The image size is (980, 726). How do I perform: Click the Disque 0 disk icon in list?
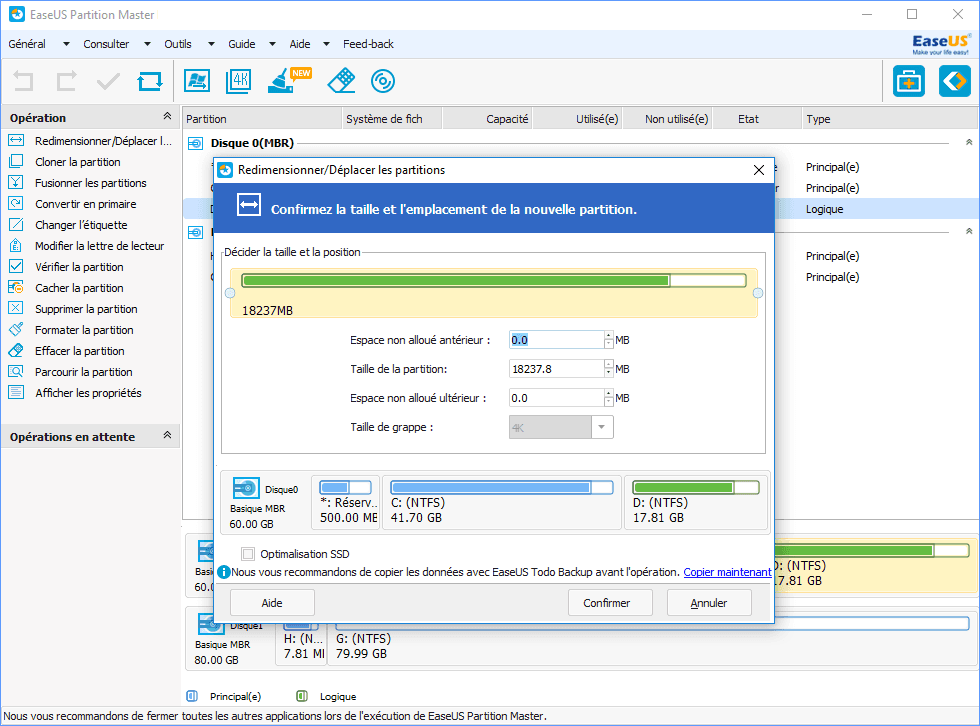click(x=196, y=144)
